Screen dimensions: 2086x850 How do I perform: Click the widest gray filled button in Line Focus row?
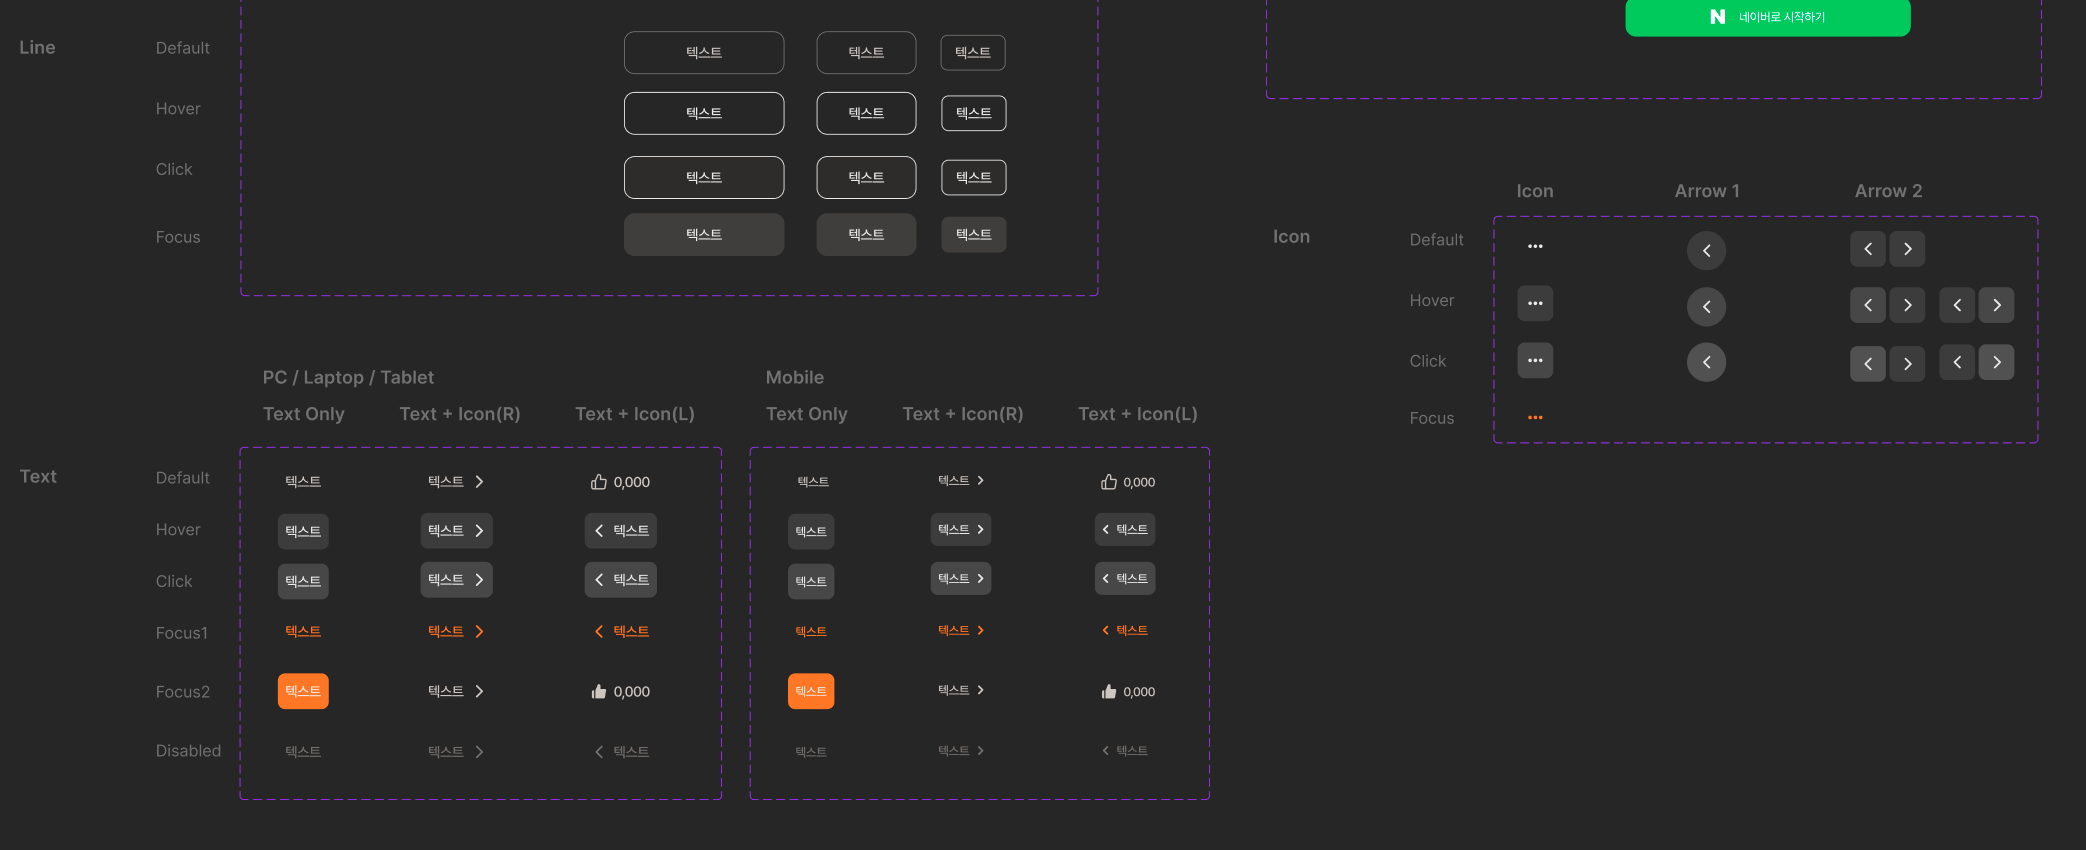click(x=704, y=235)
